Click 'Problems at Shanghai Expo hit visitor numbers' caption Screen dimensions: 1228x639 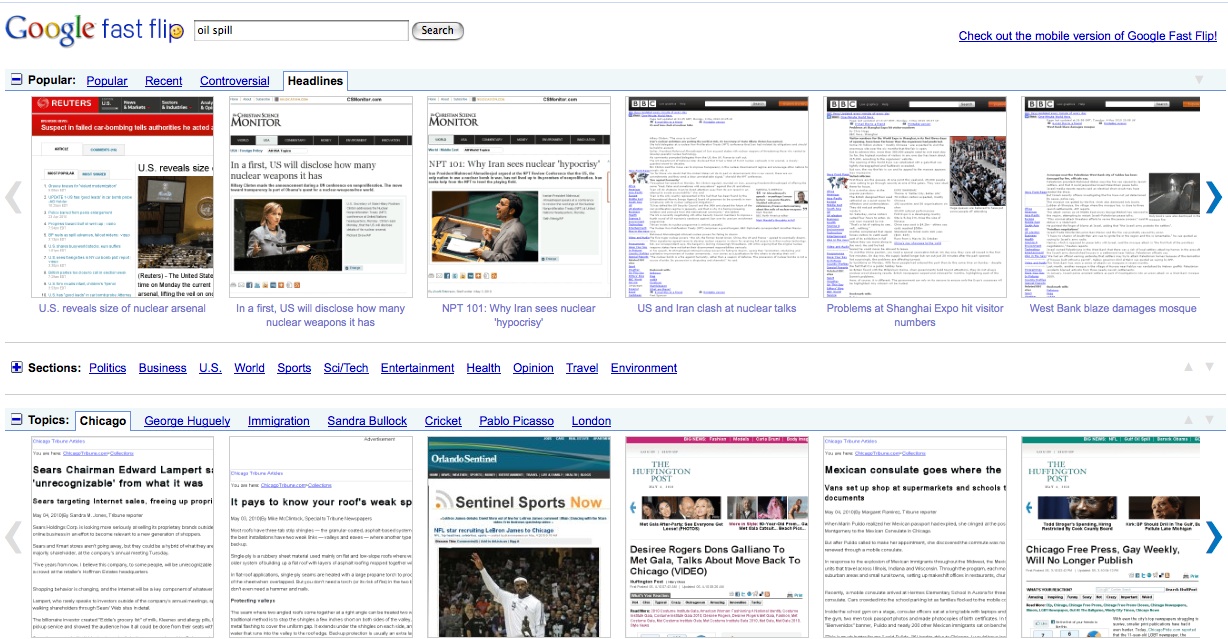click(x=915, y=315)
